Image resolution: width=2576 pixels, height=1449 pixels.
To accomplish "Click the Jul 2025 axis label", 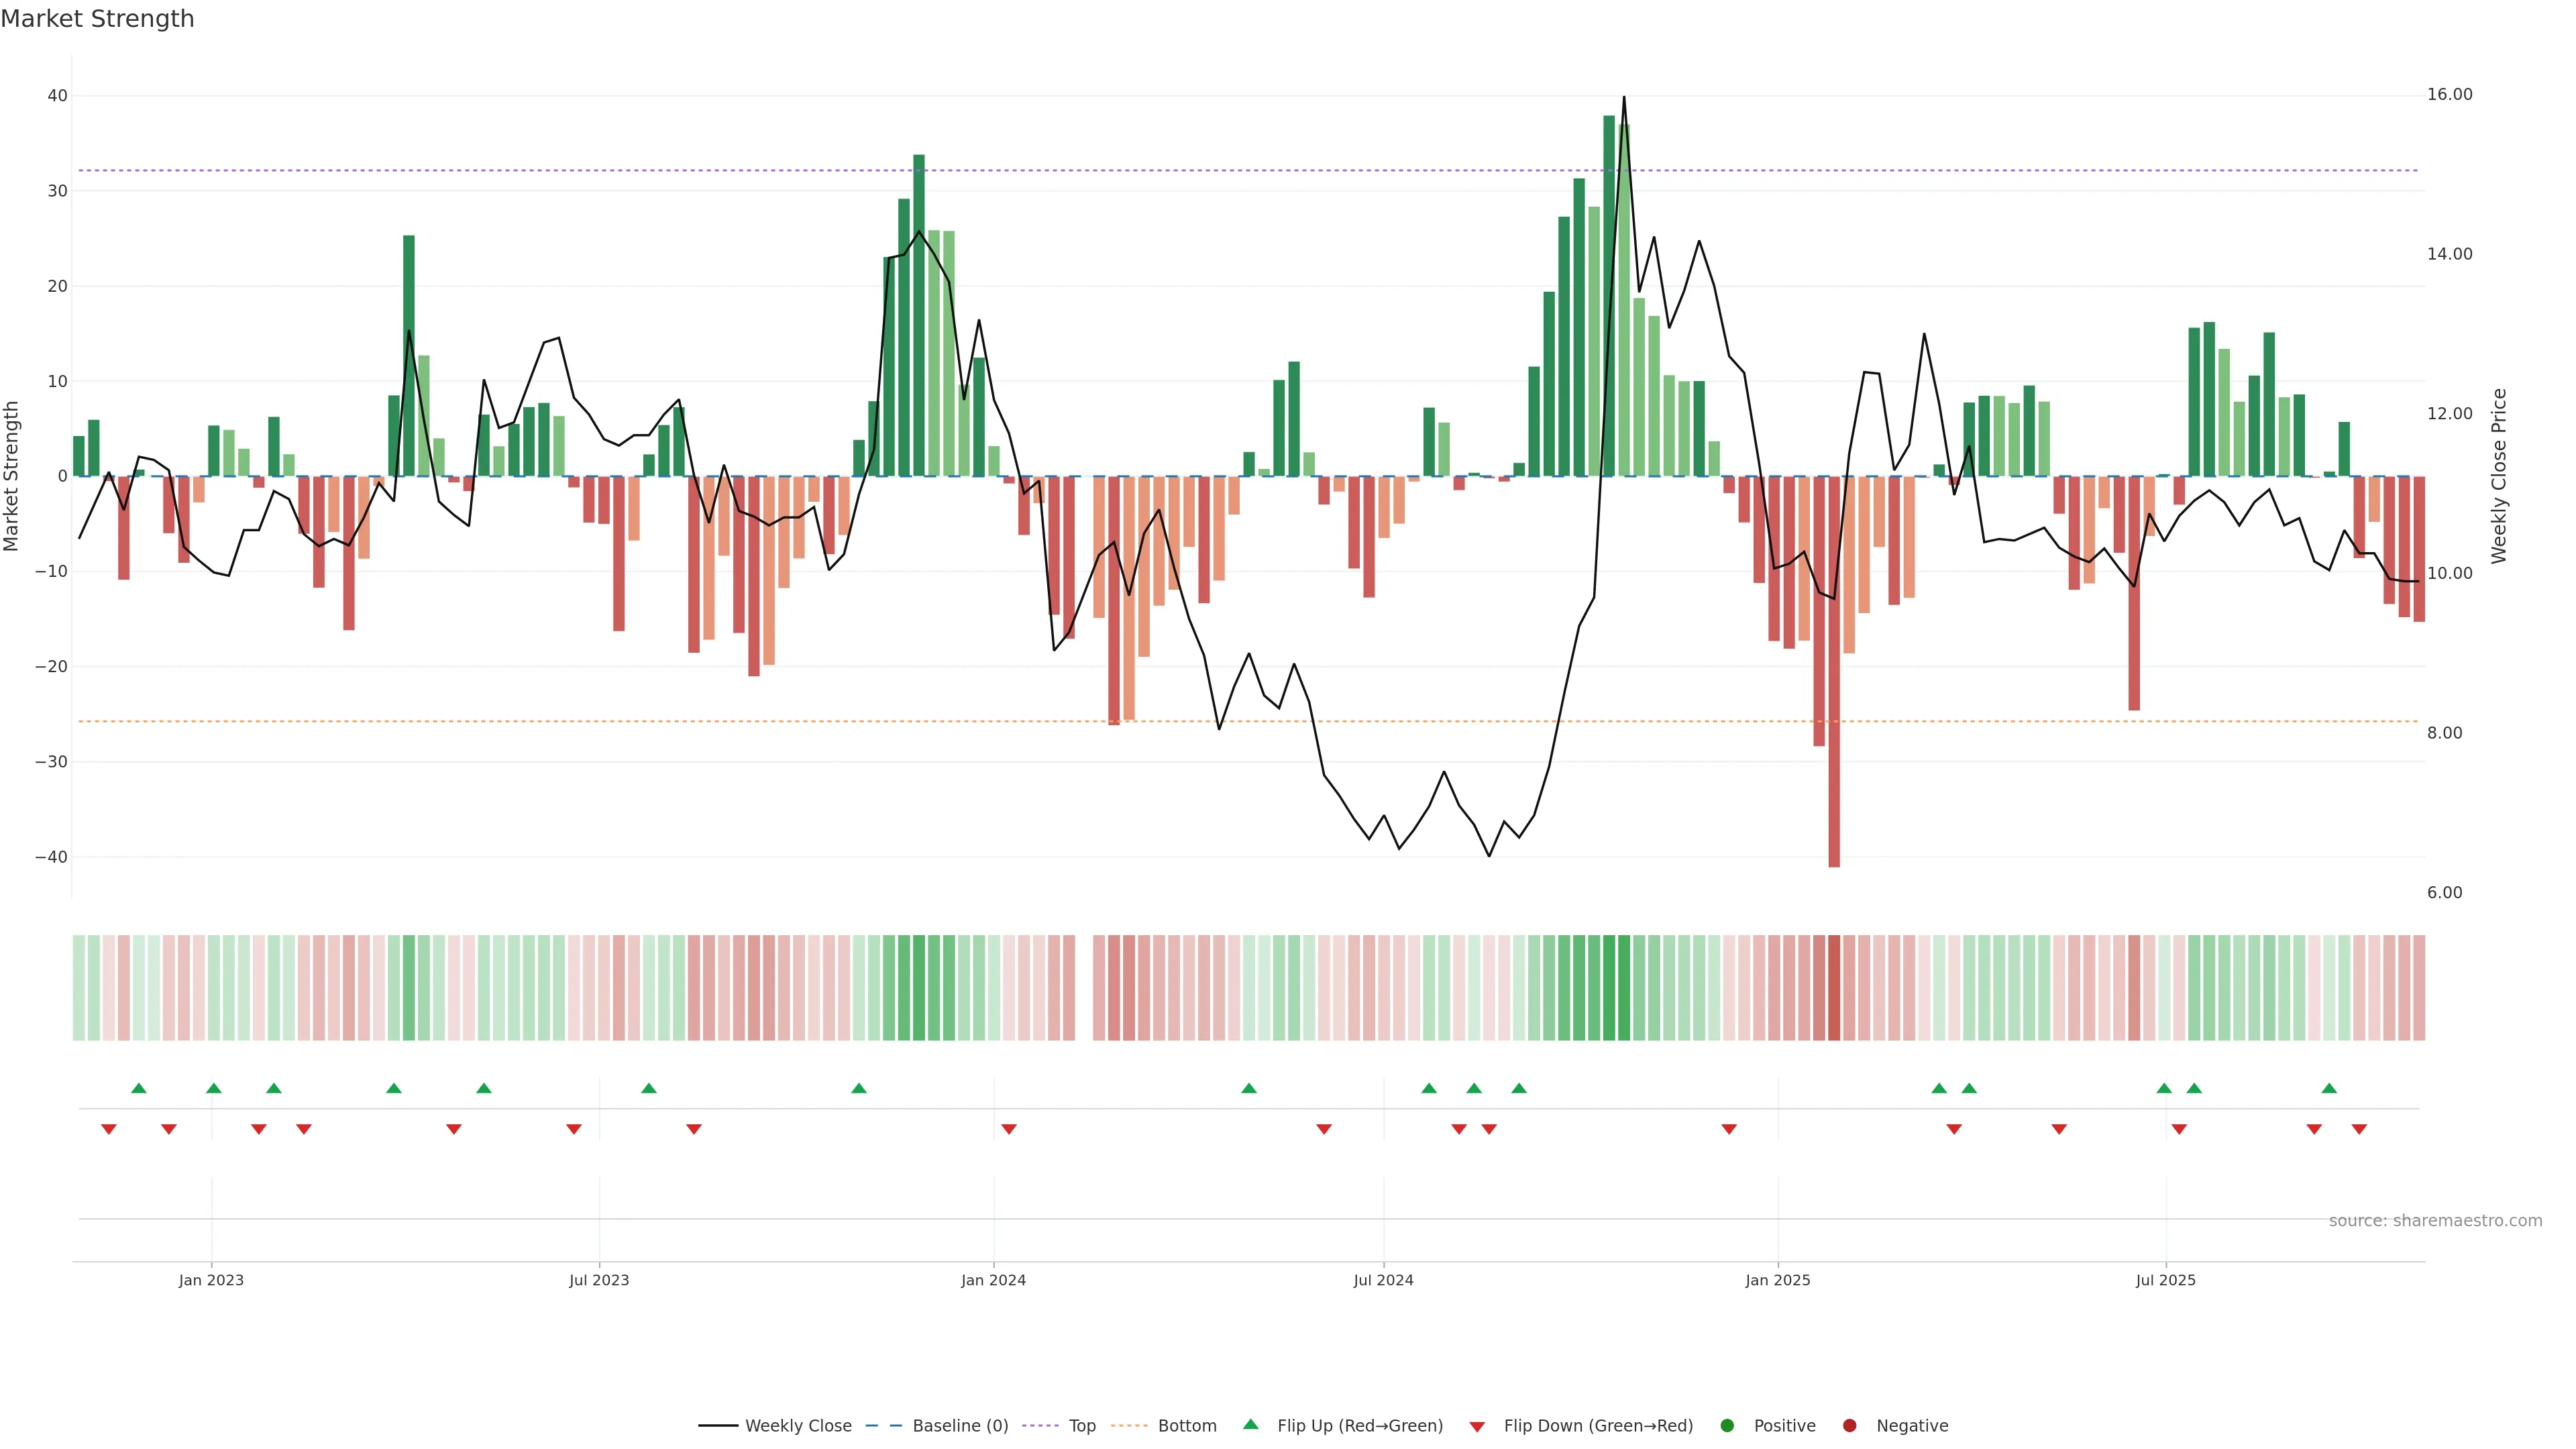I will tap(2165, 1280).
